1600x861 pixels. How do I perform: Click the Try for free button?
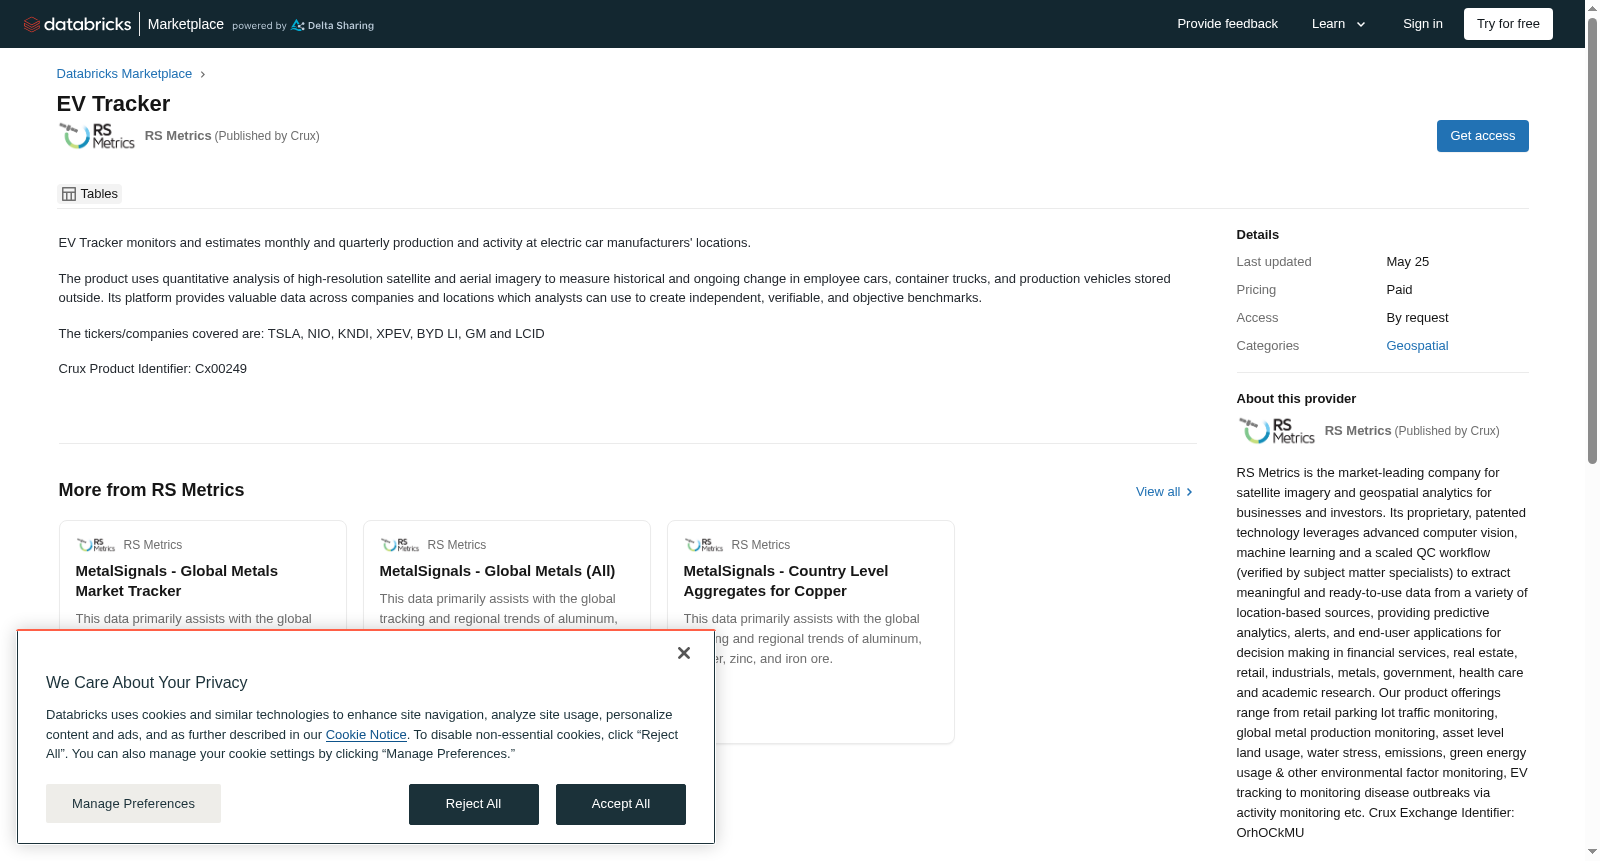tap(1508, 24)
